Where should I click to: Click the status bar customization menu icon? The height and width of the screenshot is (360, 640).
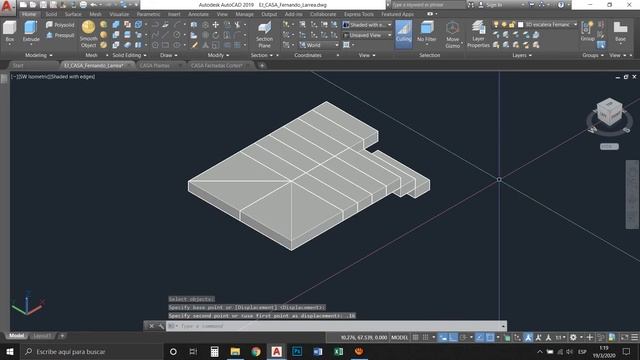(635, 338)
